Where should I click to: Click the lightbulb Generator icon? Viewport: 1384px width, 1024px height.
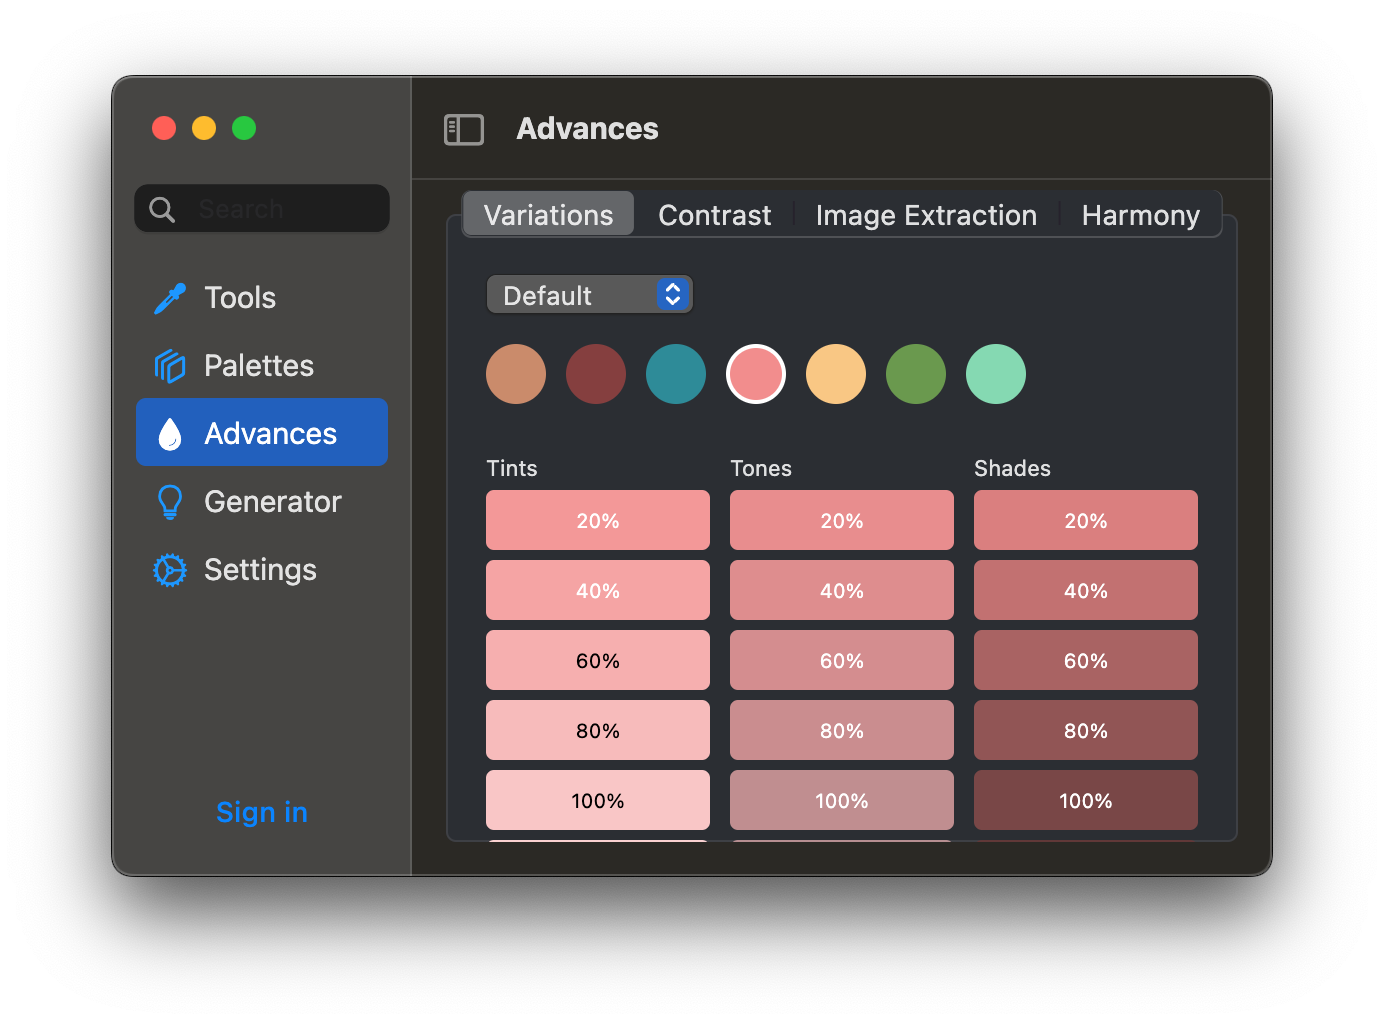click(170, 502)
